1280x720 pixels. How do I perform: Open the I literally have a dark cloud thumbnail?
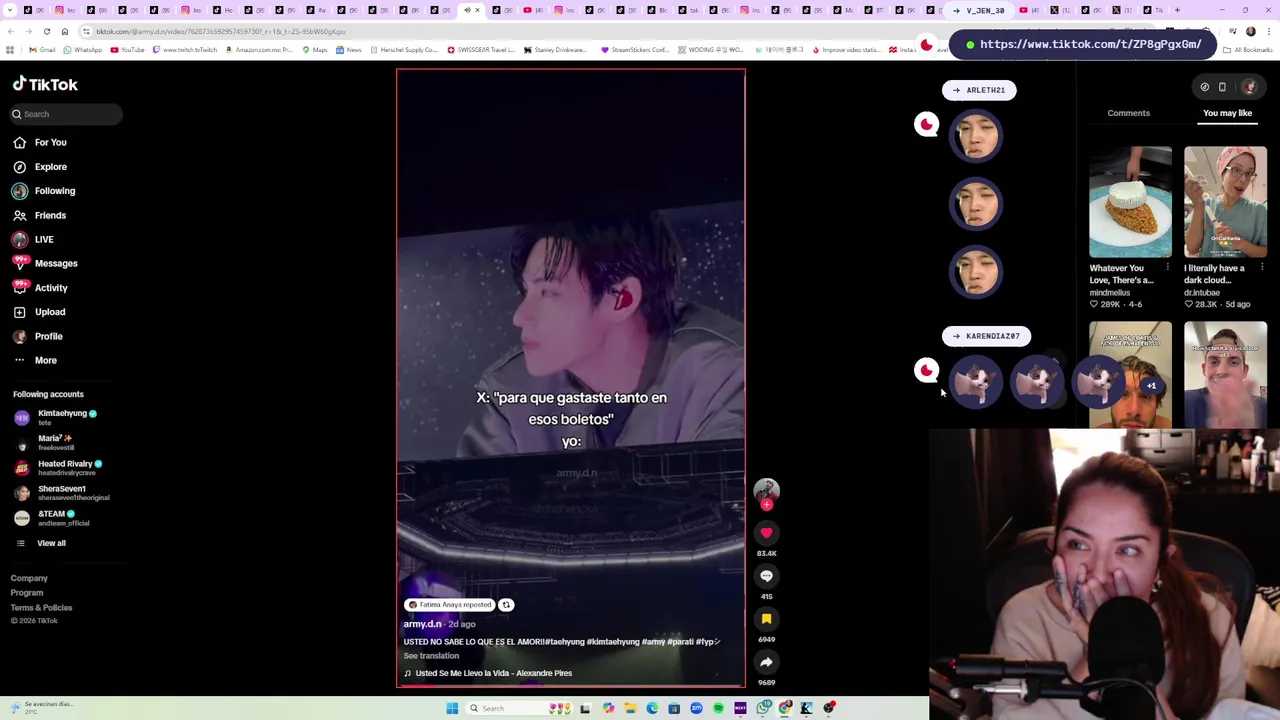pos(1225,202)
